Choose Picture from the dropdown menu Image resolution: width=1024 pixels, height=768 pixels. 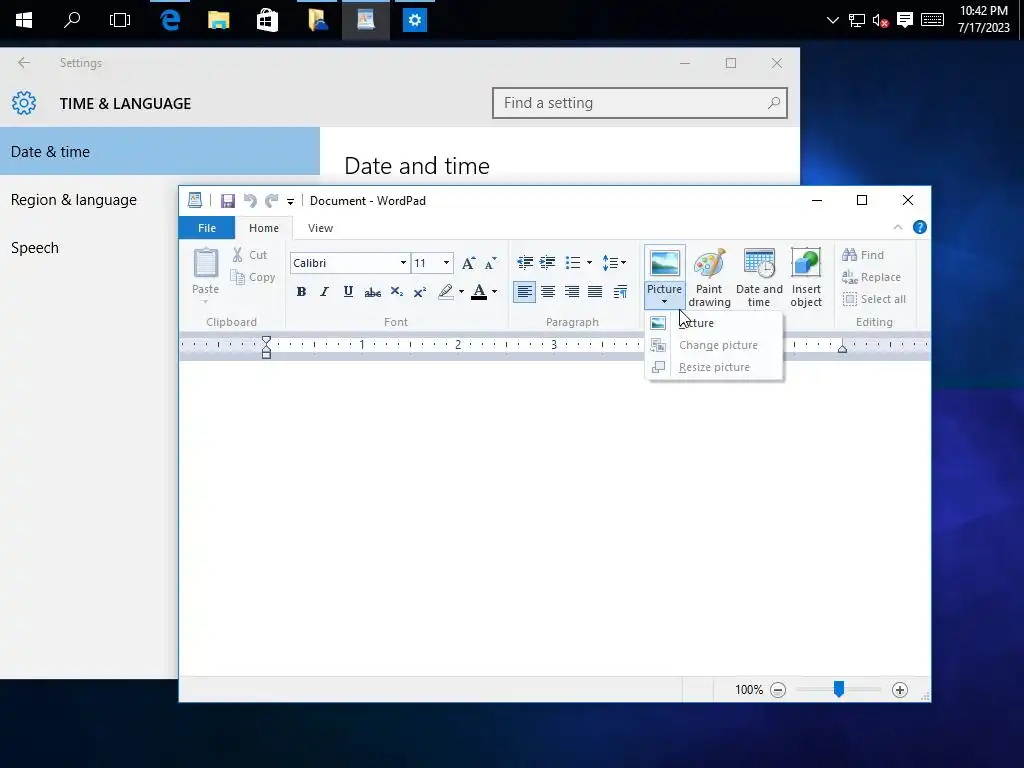[x=714, y=323]
